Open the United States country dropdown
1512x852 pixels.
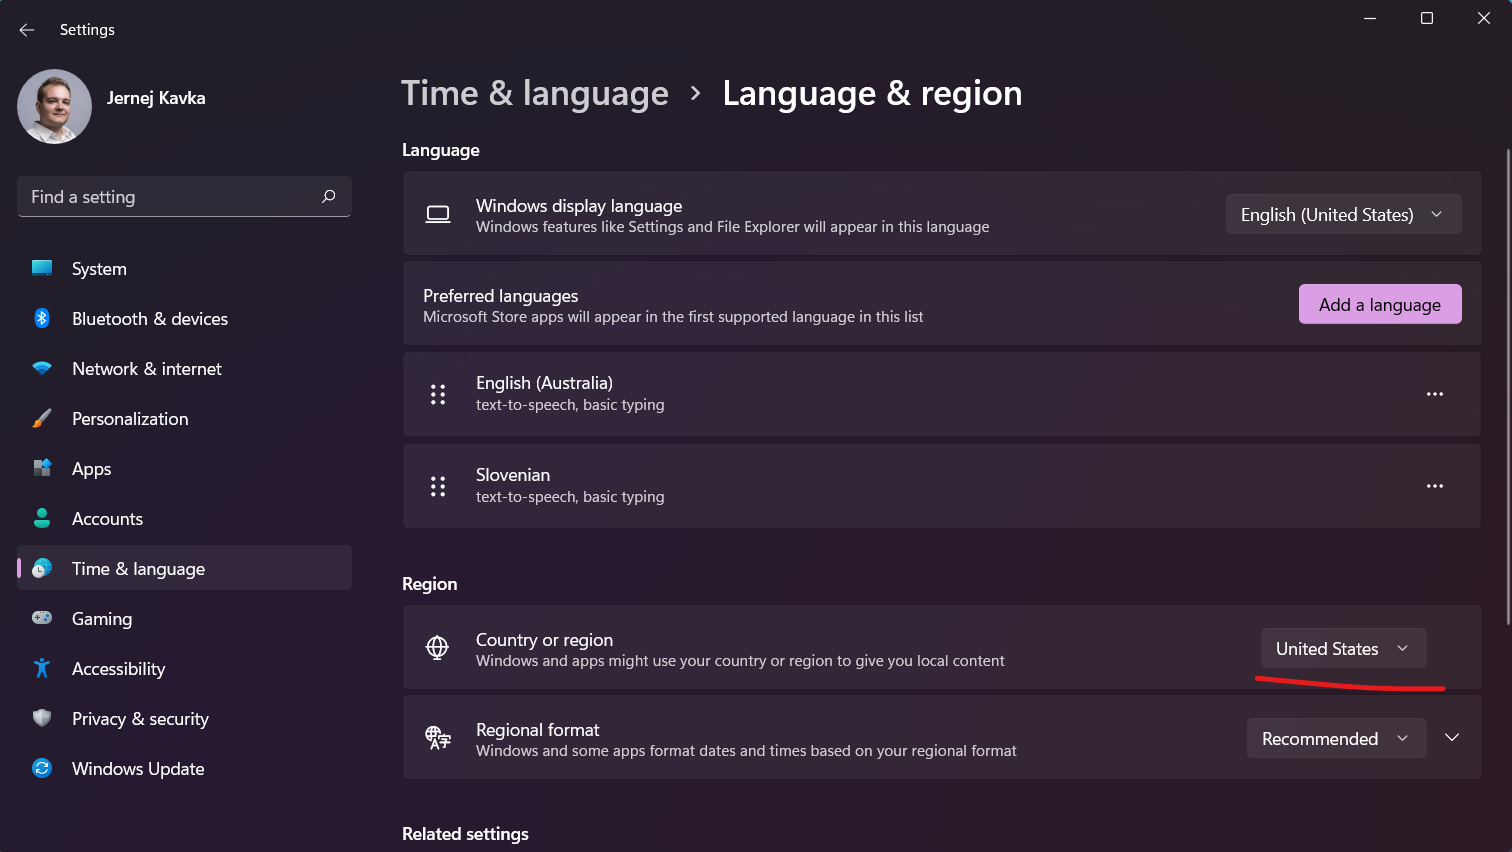click(x=1343, y=648)
